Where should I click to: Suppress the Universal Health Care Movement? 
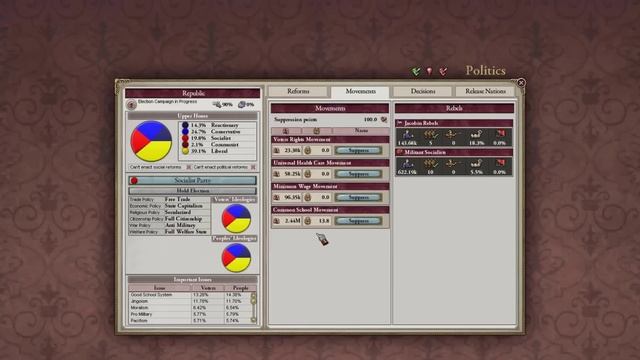pos(358,174)
